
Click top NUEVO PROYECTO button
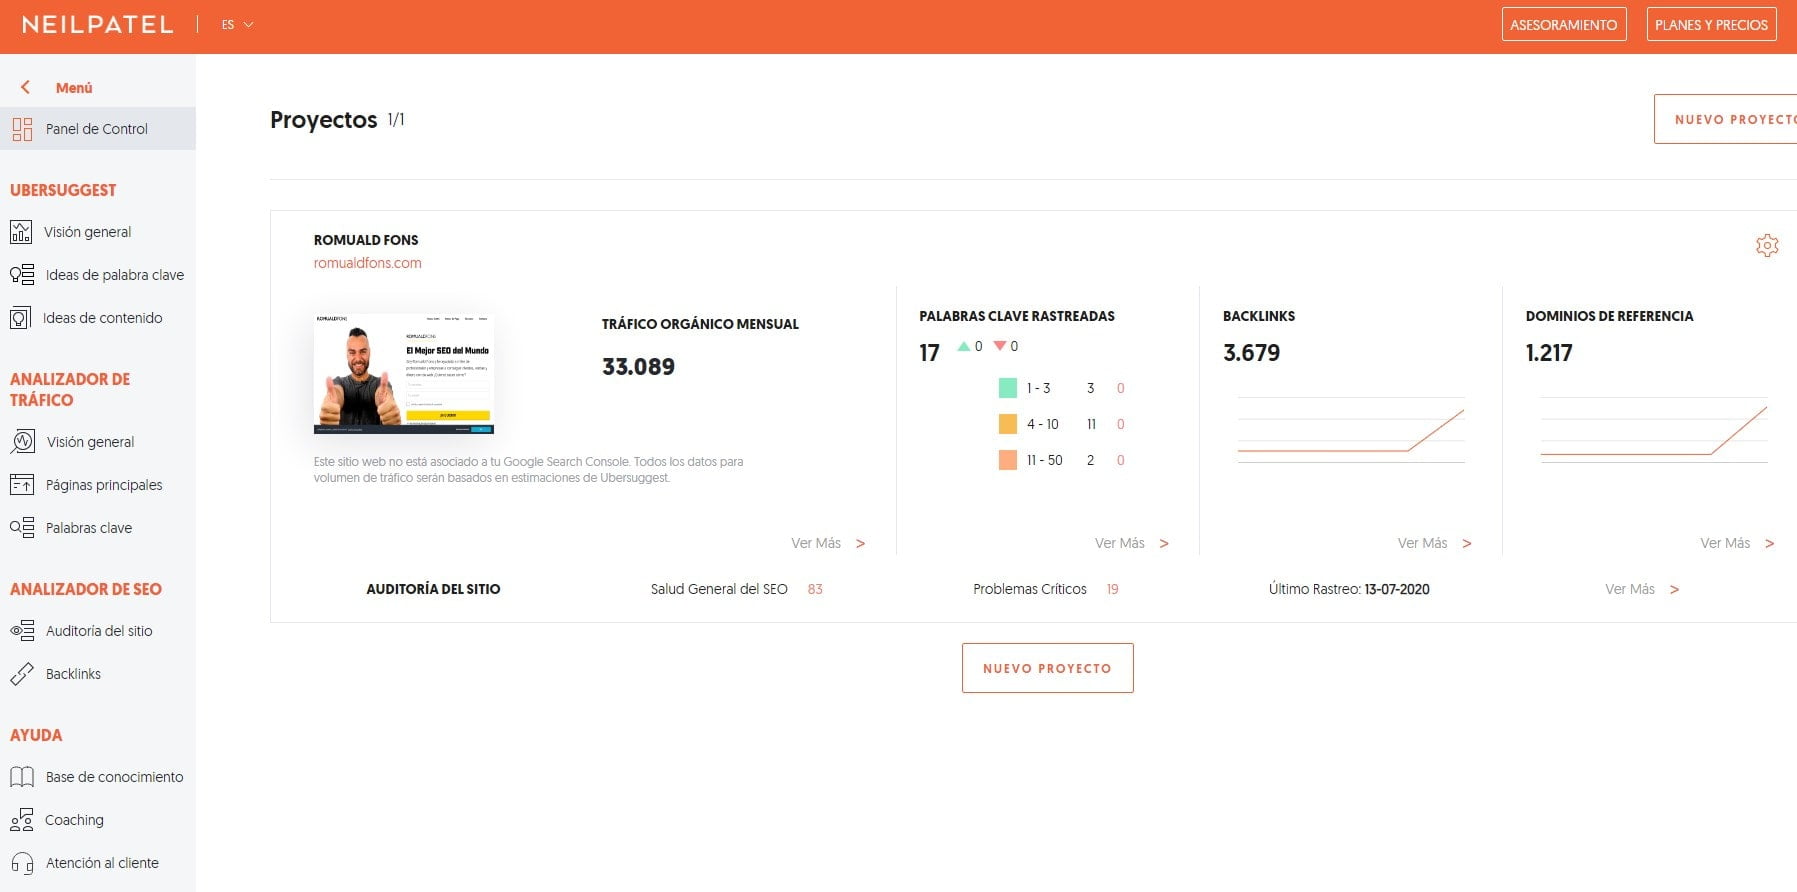click(1726, 119)
